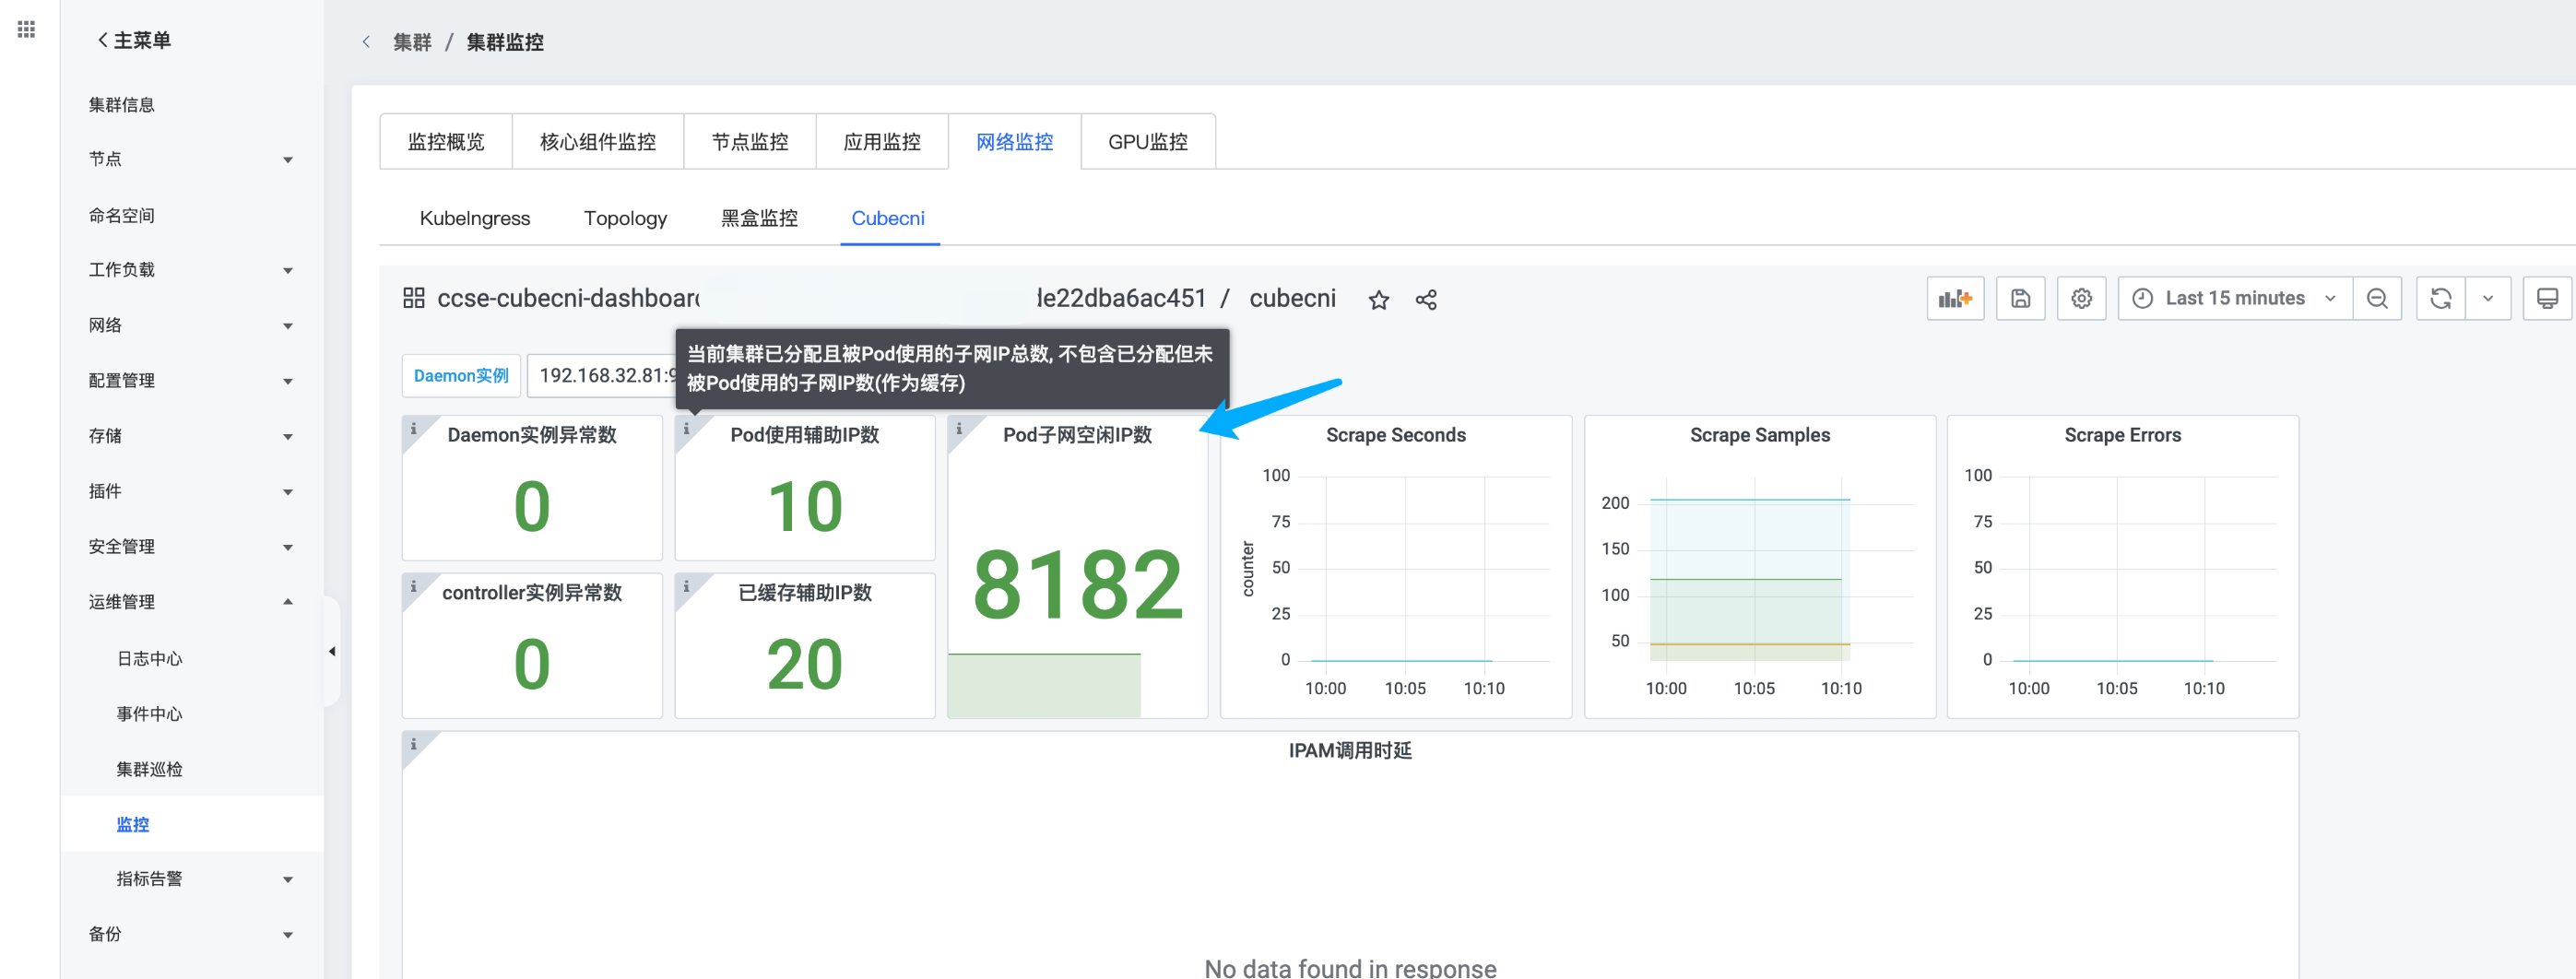Image resolution: width=2576 pixels, height=979 pixels.
Task: Go back to 主菜单
Action: 134,40
